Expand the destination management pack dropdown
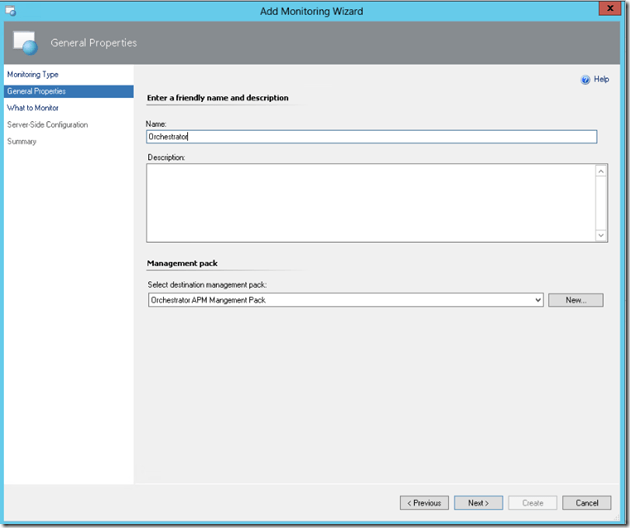 coord(537,300)
